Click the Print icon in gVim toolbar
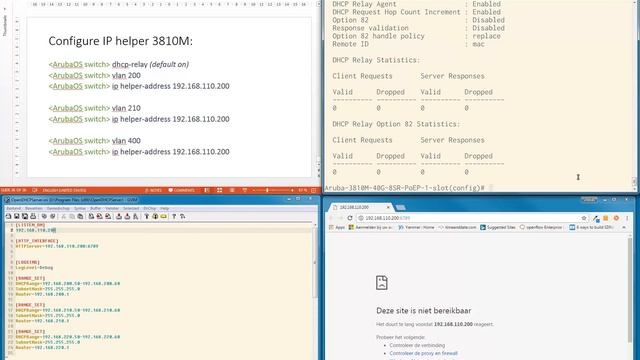This screenshot has height=360, width=640. point(33,216)
